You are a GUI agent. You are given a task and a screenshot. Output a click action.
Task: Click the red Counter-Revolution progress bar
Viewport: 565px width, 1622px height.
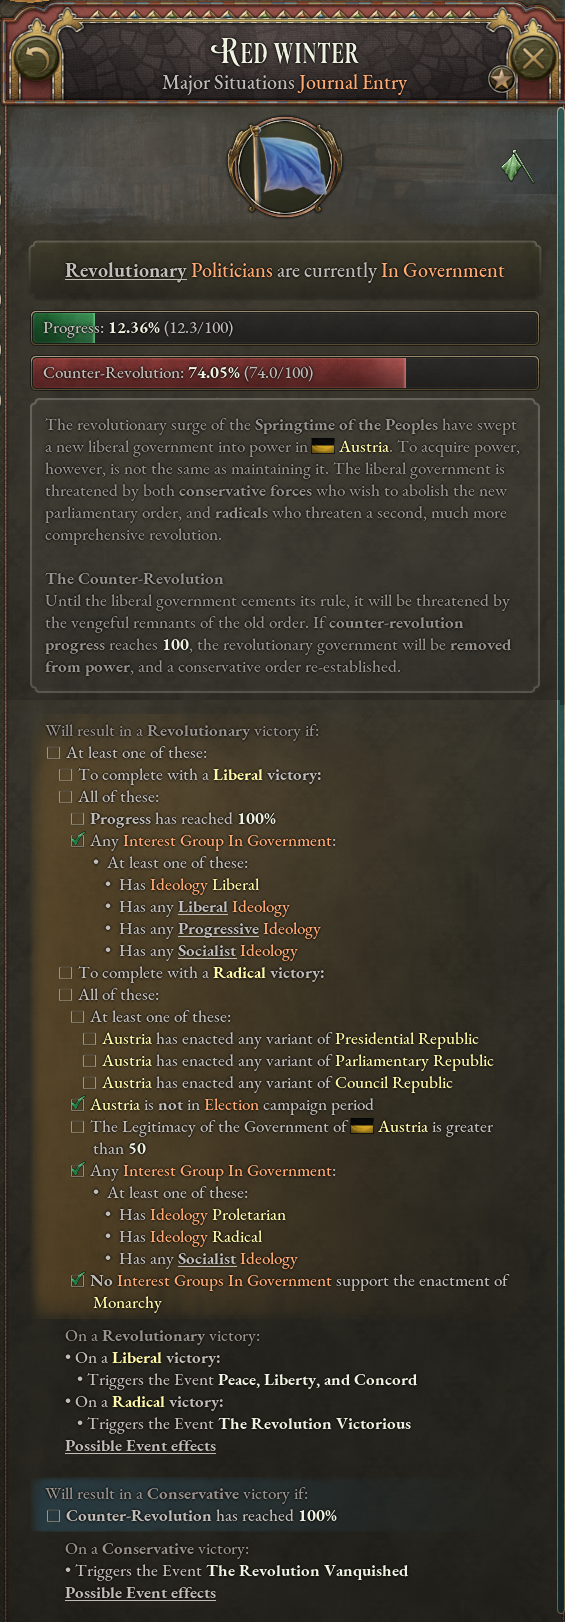coord(285,373)
